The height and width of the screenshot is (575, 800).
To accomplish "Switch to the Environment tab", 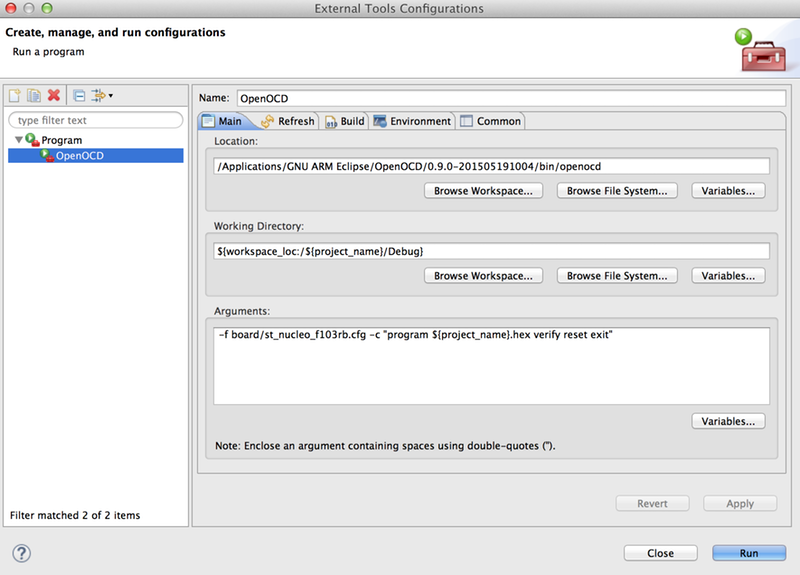I will 412,121.
